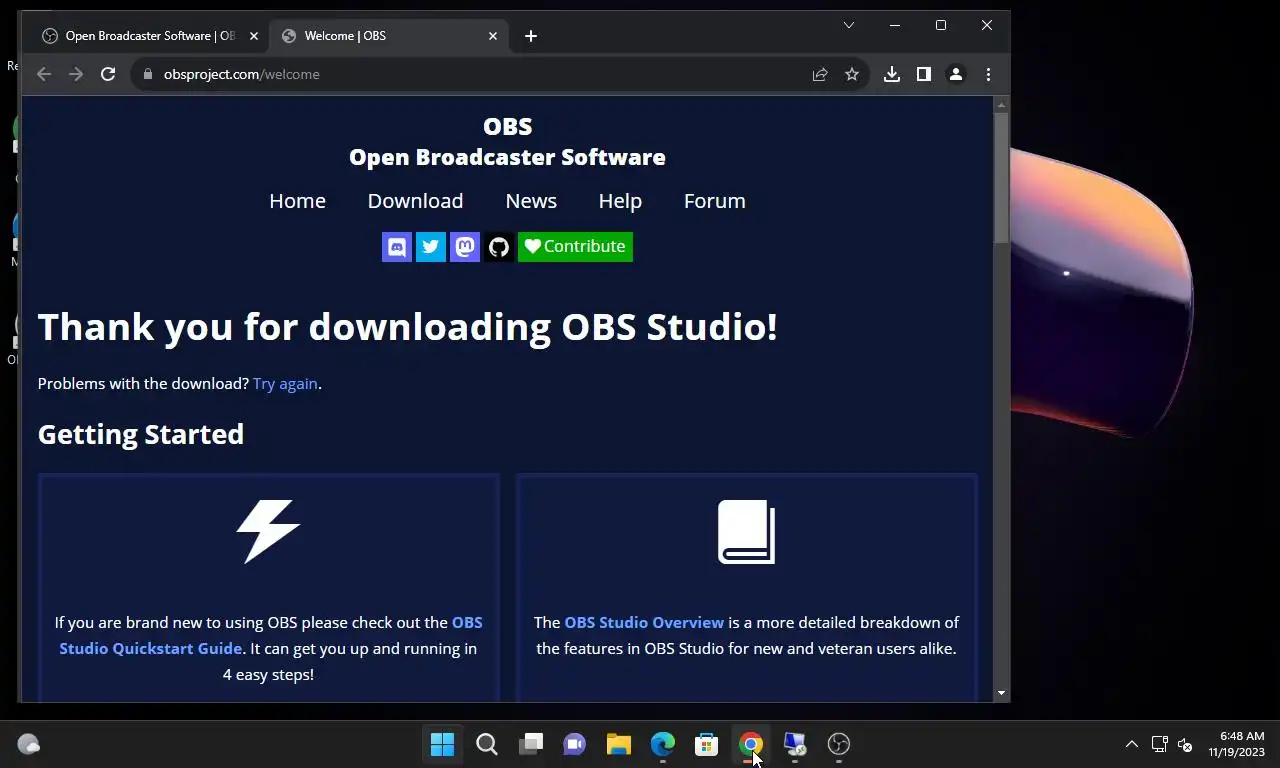Open taskbar Search
The image size is (1280, 768).
click(x=487, y=744)
